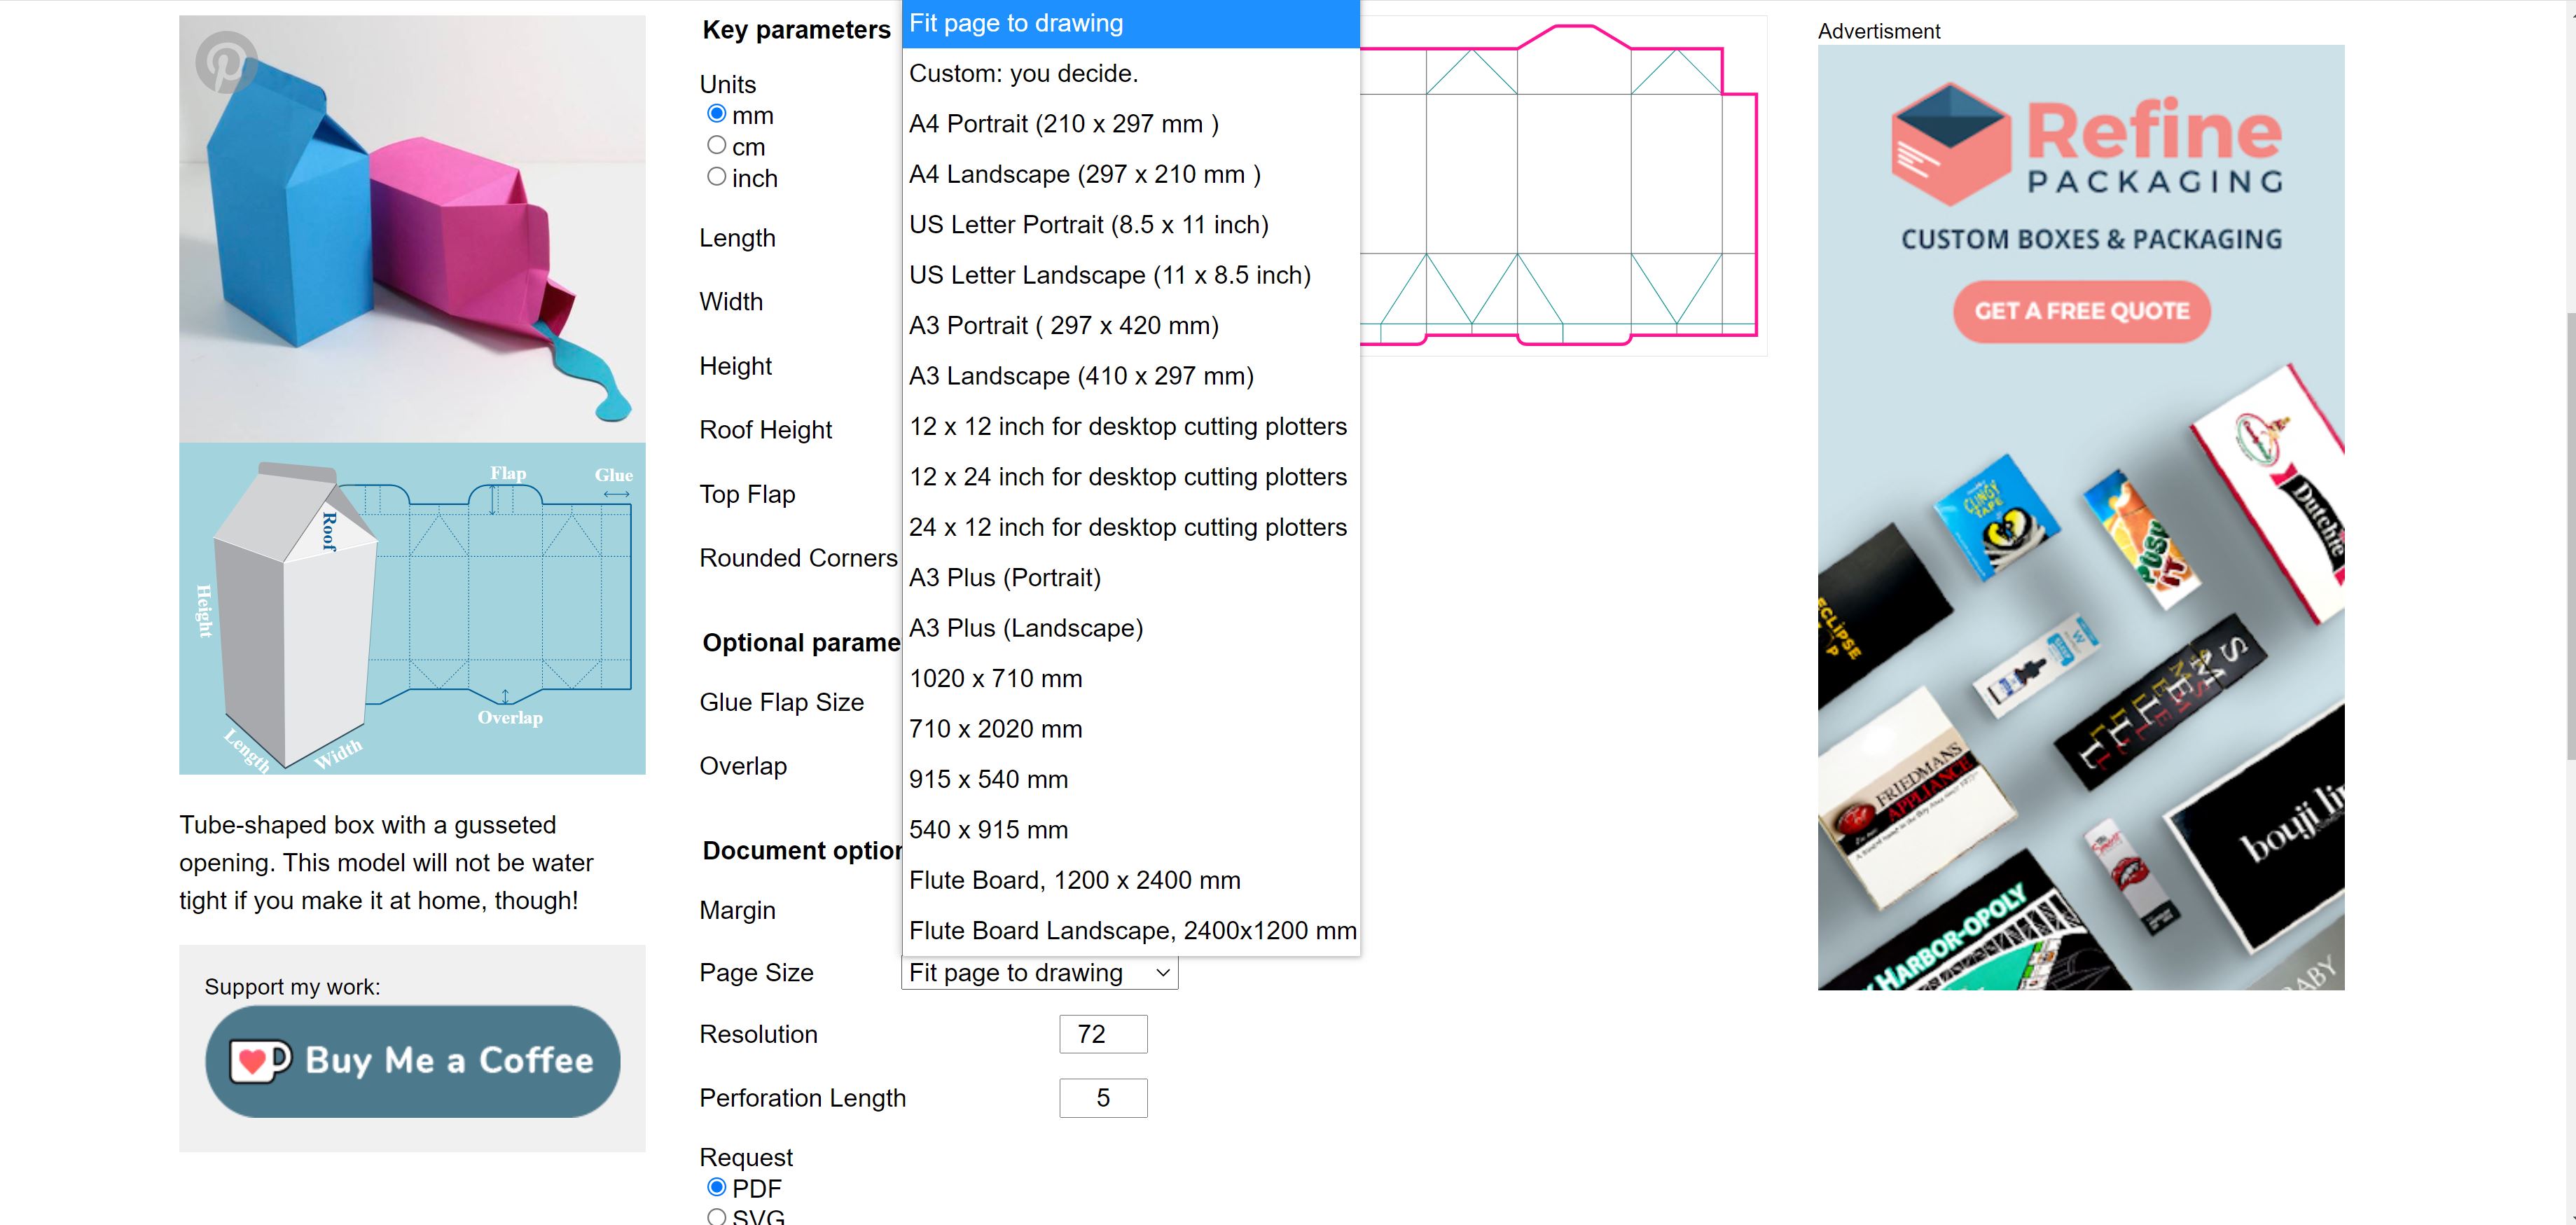Click the 'Resolution' label
This screenshot has height=1225, width=2576.
coord(758,1034)
